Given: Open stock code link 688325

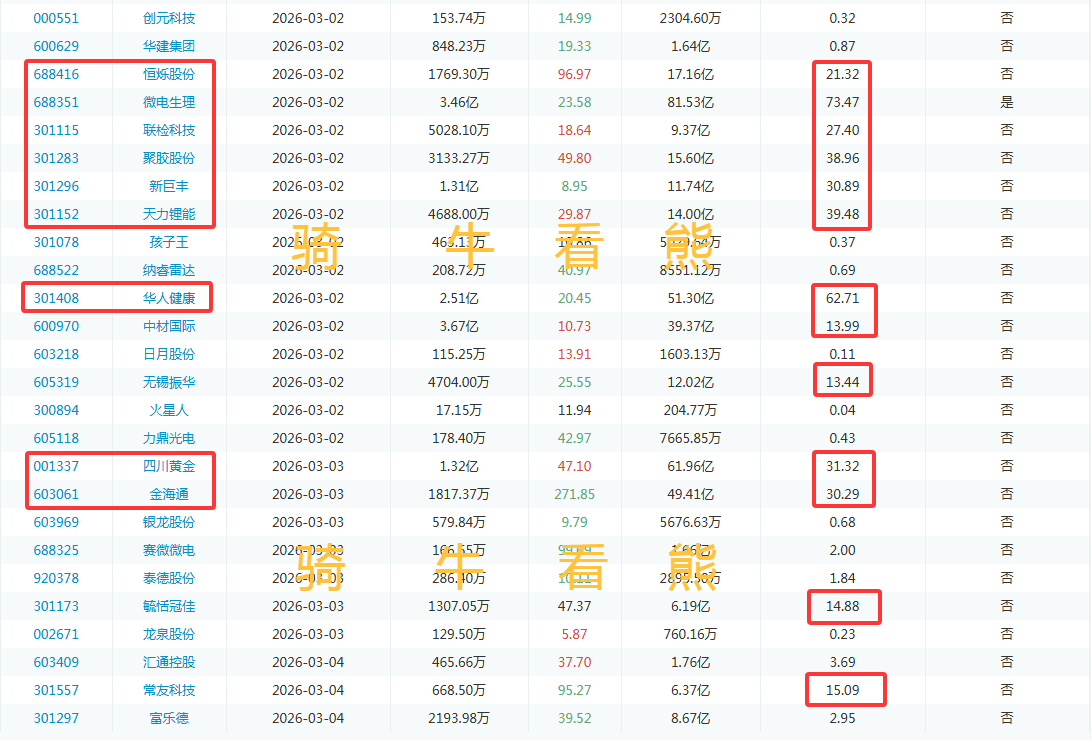Looking at the screenshot, I should pyautogui.click(x=56, y=550).
